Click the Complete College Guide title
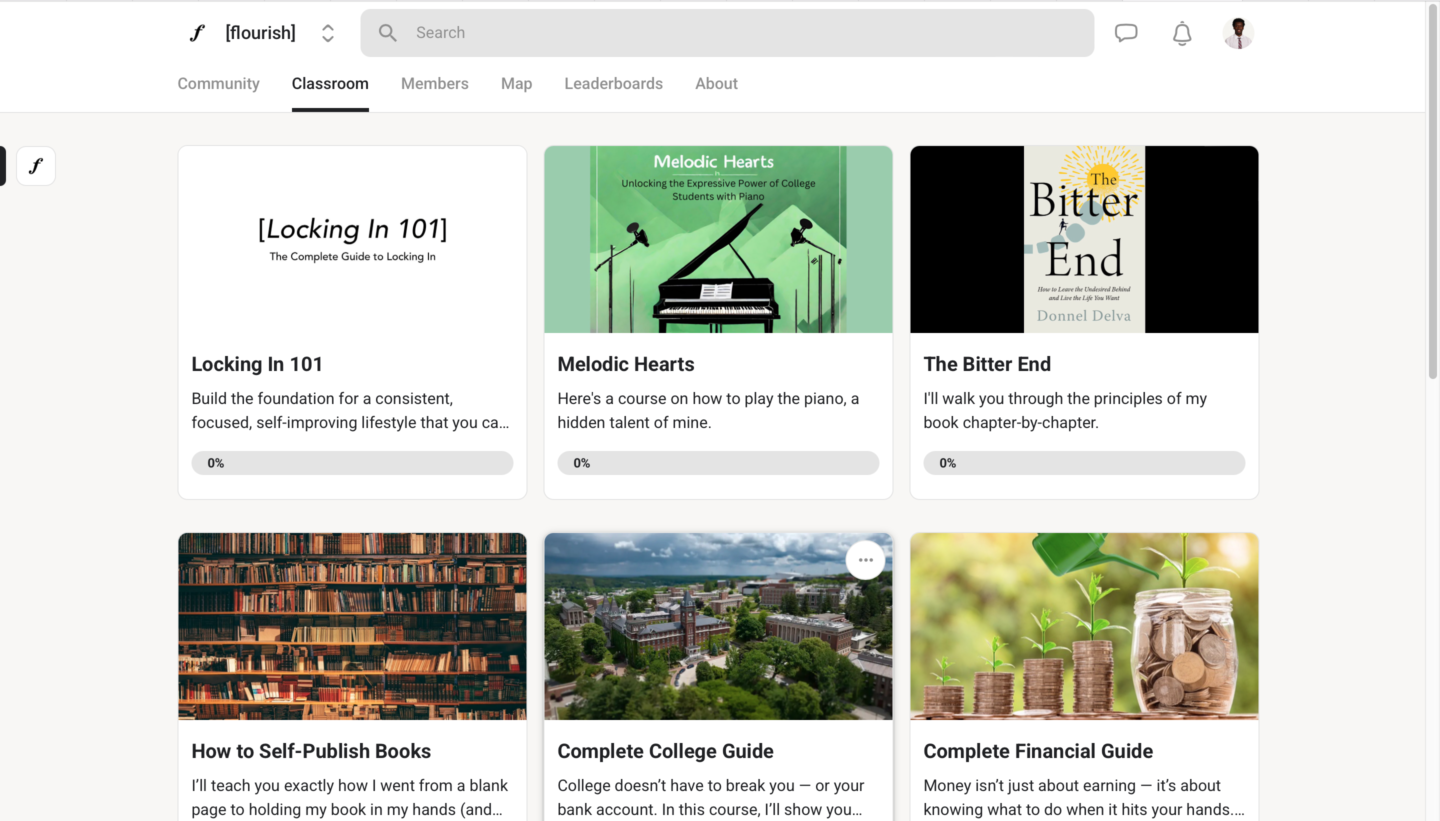1440x821 pixels. [x=666, y=751]
